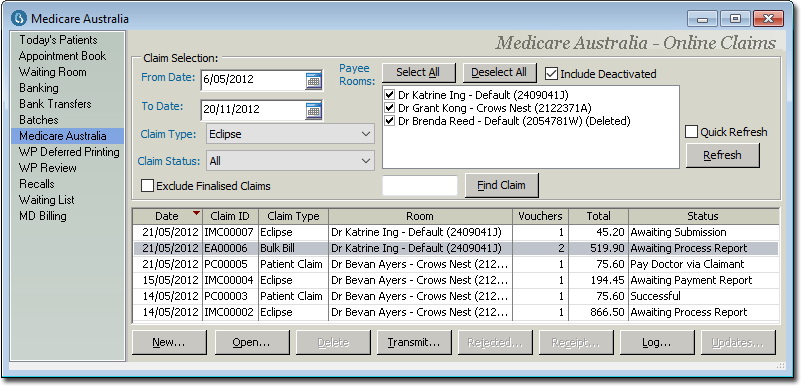Uncheck Dr Grant Kong payee room
Image resolution: width=801 pixels, height=386 pixels.
point(389,108)
